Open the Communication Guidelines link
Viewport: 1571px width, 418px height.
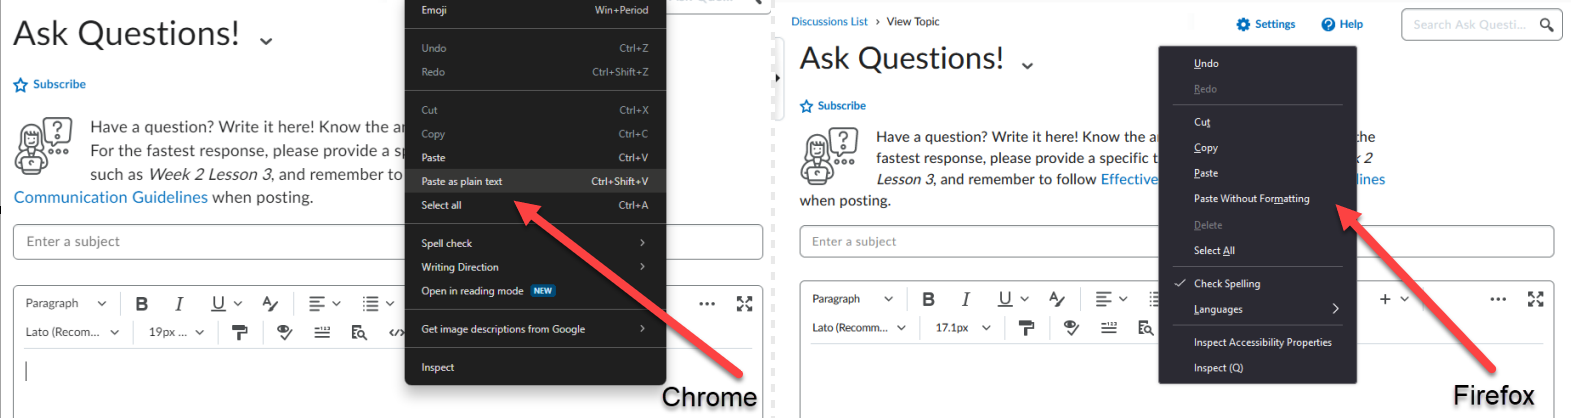click(x=111, y=198)
